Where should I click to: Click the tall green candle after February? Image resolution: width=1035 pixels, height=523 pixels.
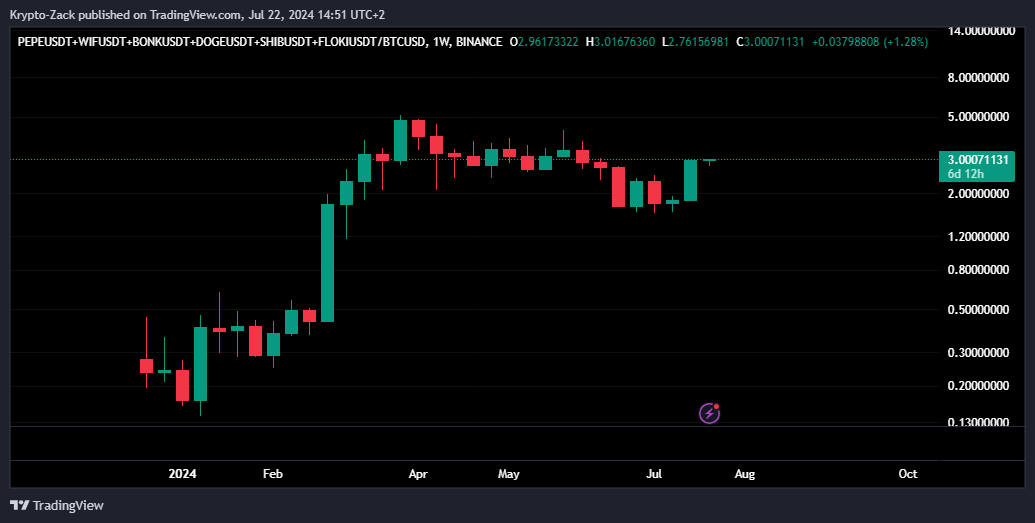coord(327,262)
